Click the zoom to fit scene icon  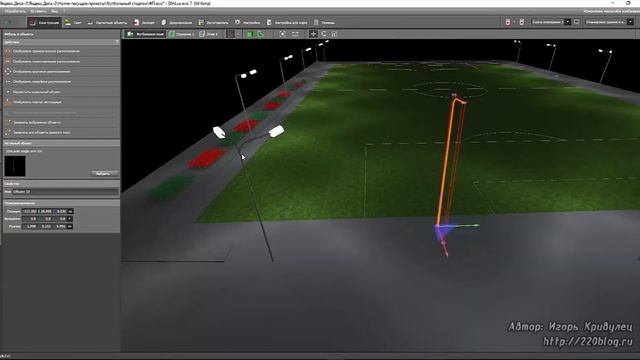click(282, 34)
